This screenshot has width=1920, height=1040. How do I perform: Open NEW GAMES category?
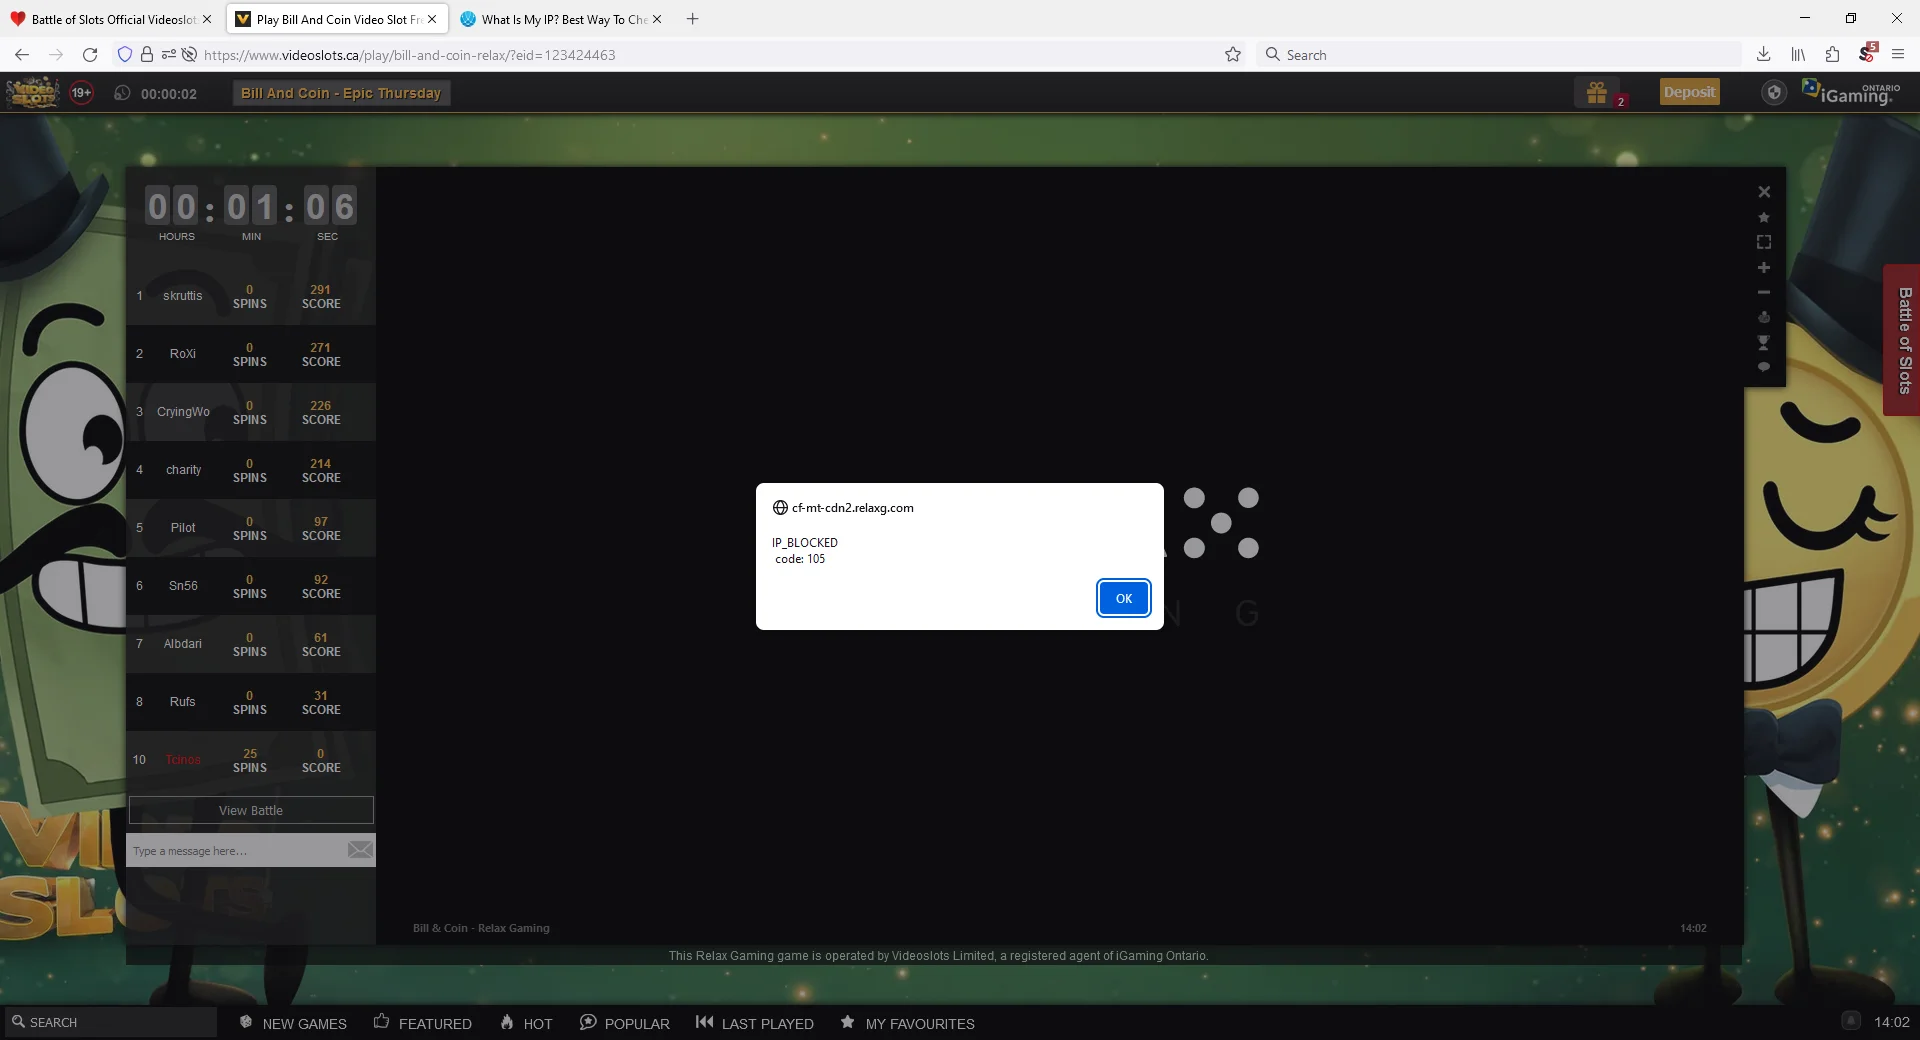tap(293, 1023)
